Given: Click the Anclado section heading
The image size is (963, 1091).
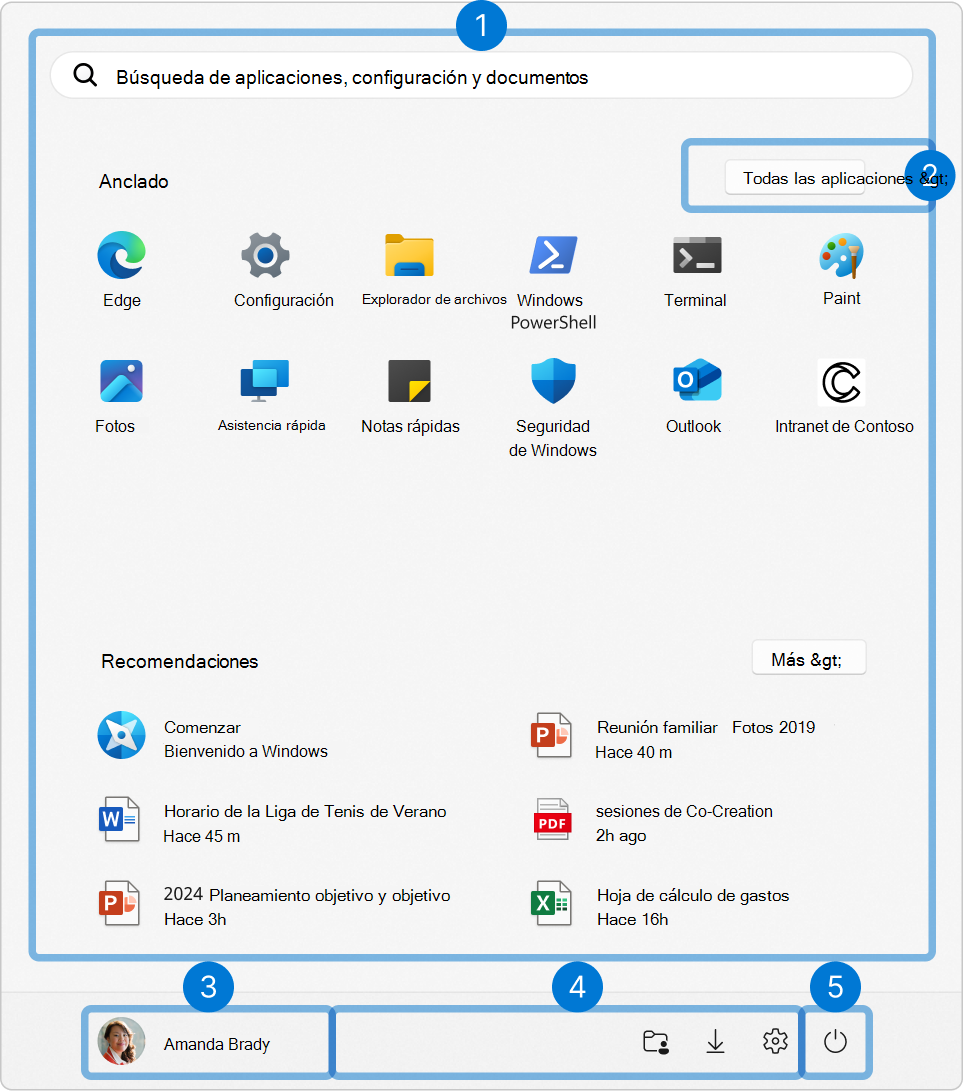Looking at the screenshot, I should [x=134, y=182].
